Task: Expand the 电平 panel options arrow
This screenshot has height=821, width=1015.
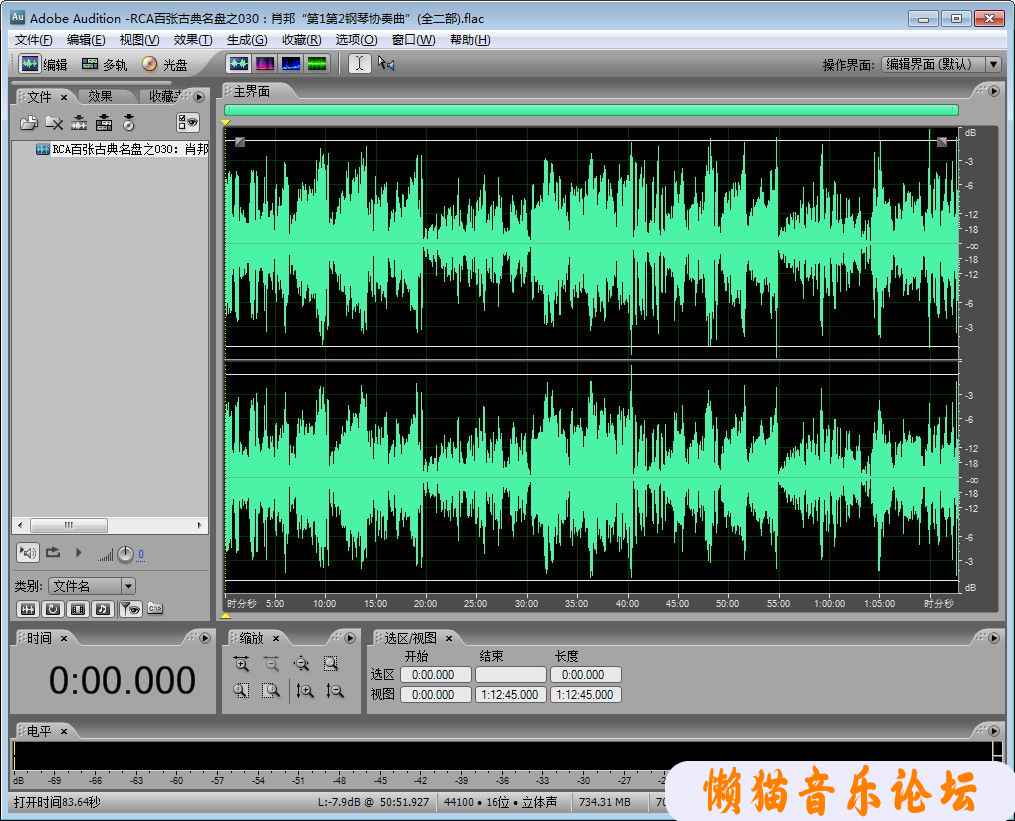Action: [x=994, y=730]
